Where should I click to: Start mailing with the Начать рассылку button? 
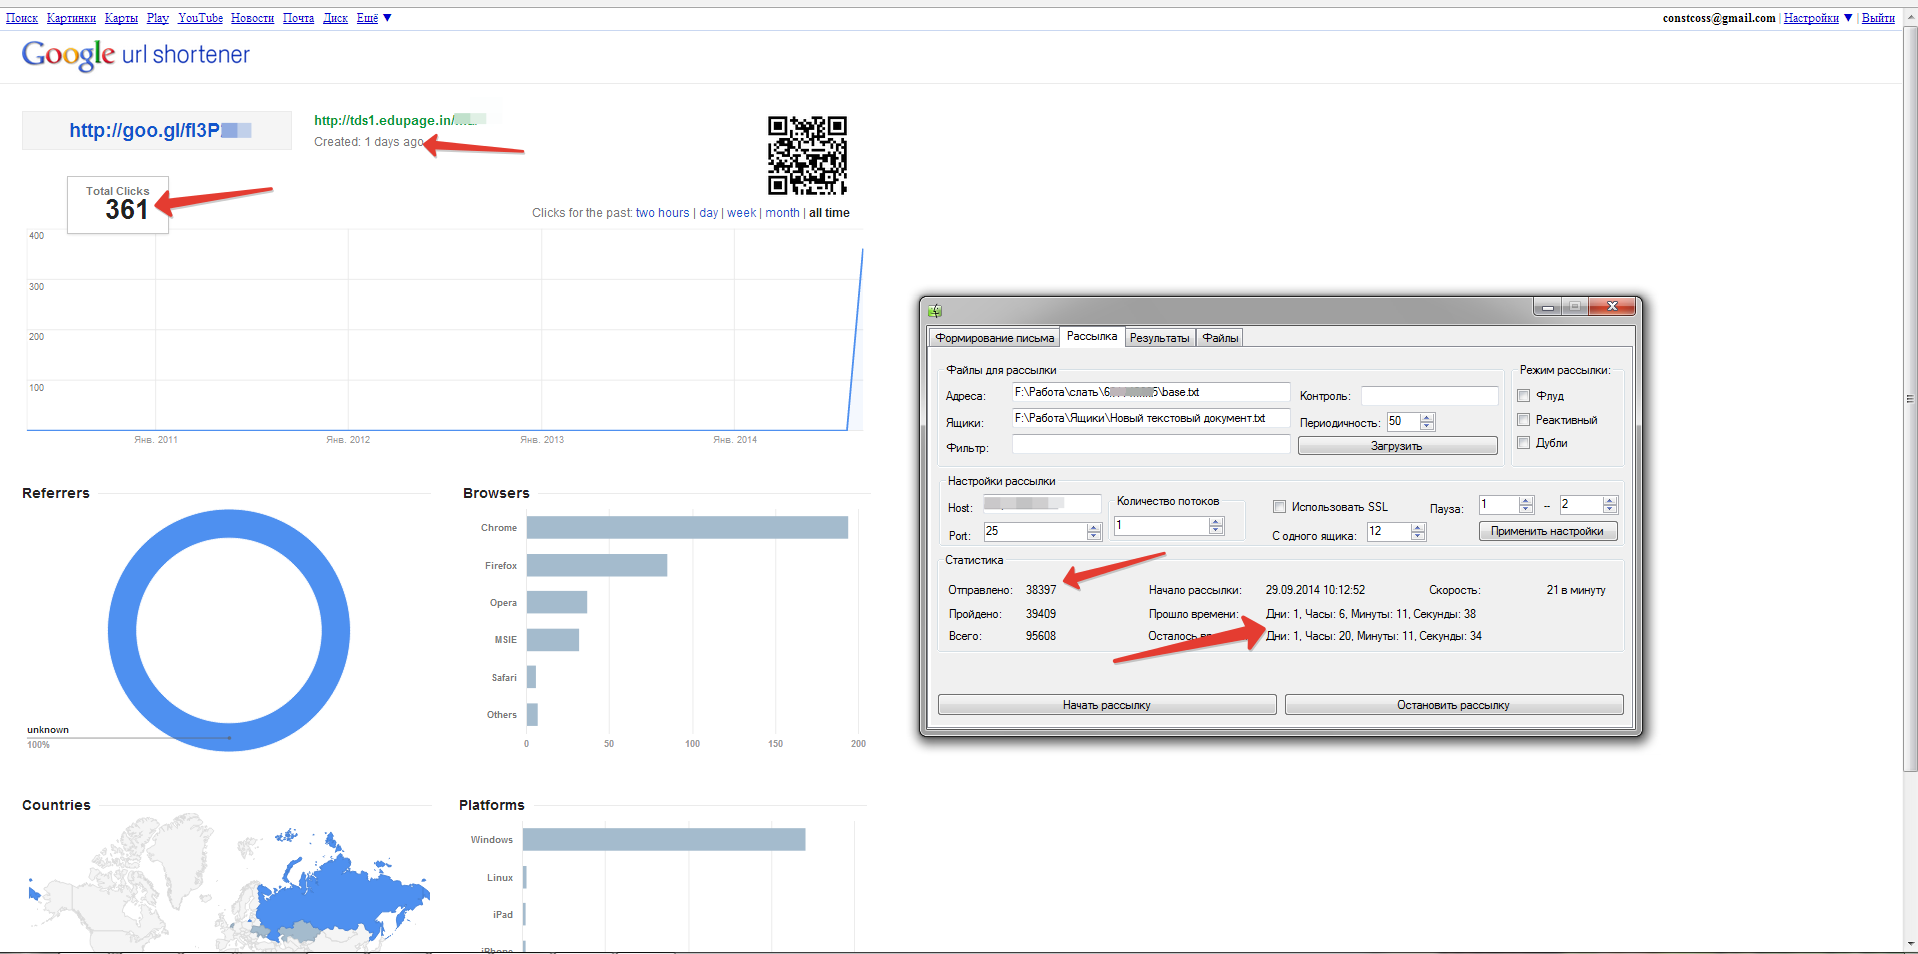coord(1107,705)
